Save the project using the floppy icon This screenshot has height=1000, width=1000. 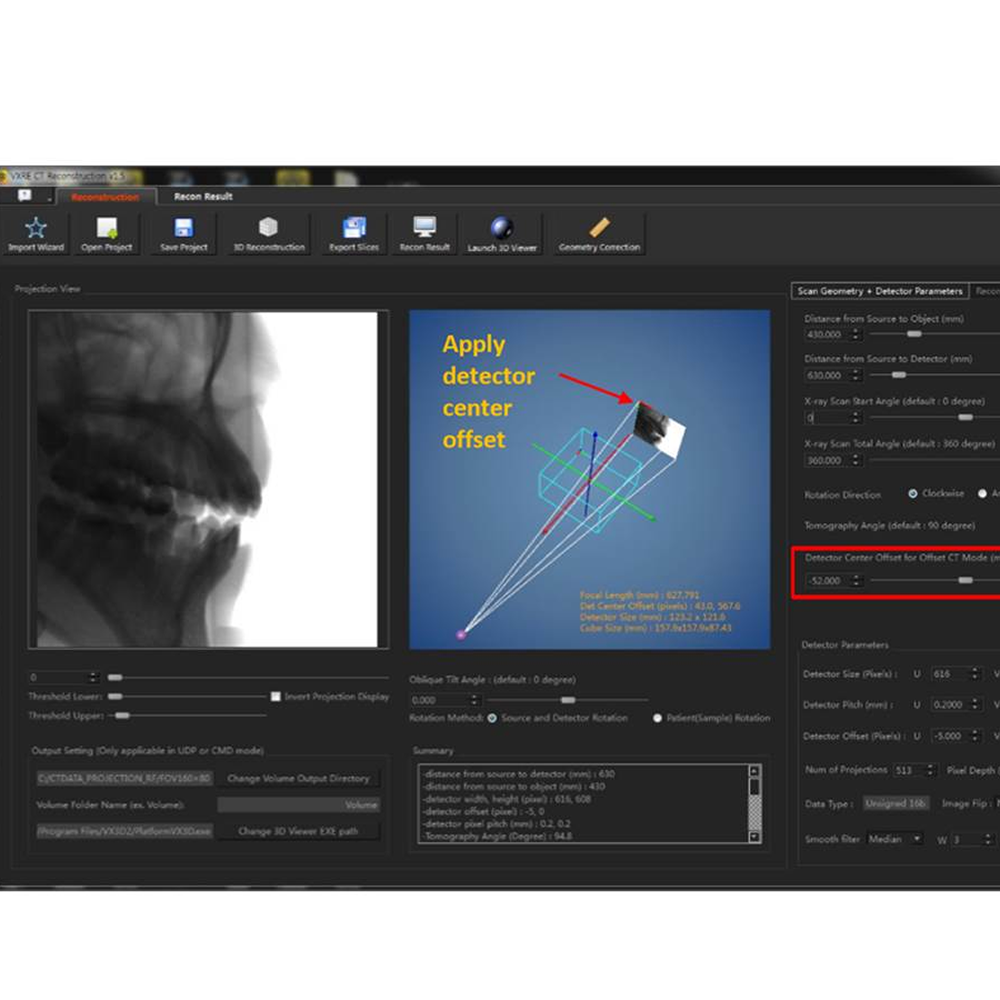click(x=184, y=228)
